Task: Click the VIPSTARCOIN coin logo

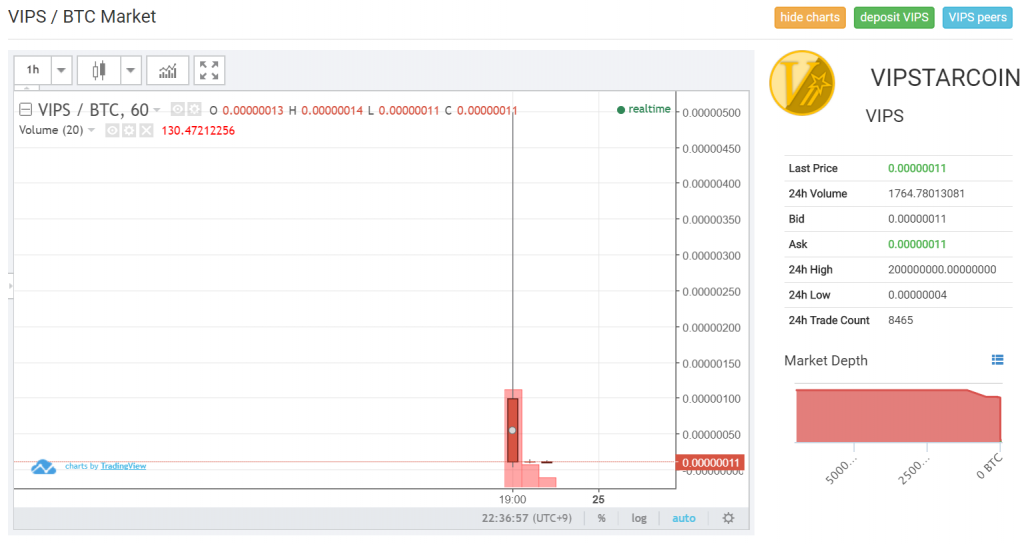Action: (x=802, y=84)
